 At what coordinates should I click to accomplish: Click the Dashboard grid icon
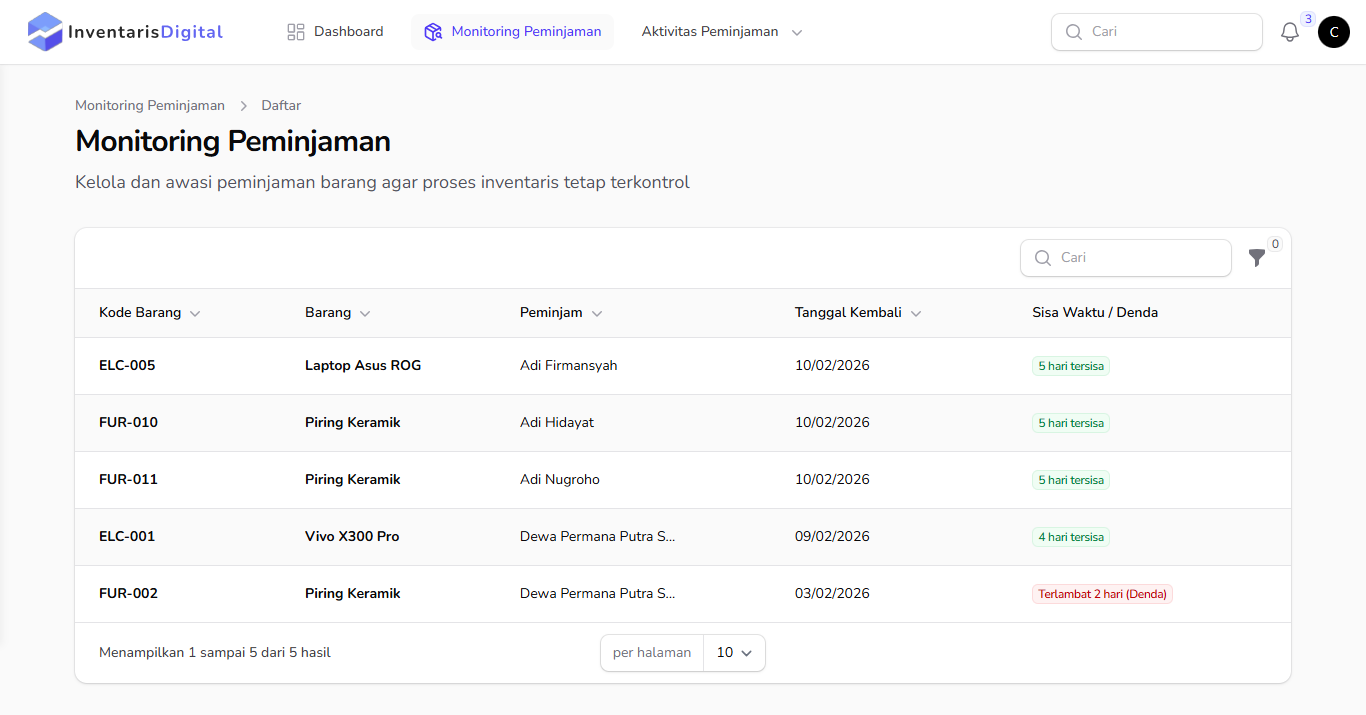(296, 32)
